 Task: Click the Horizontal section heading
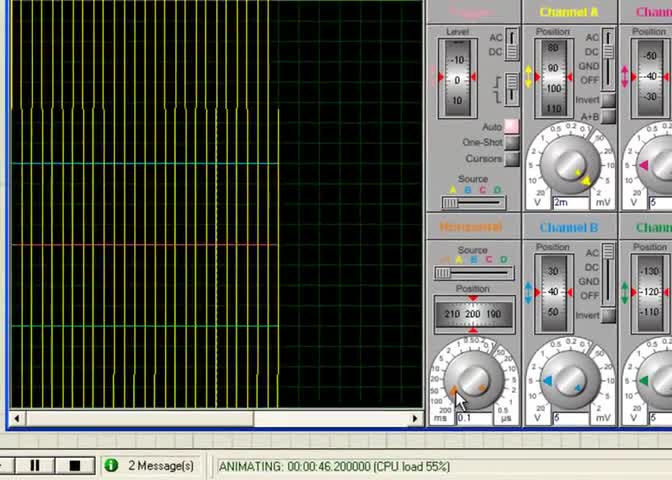[x=471, y=227]
